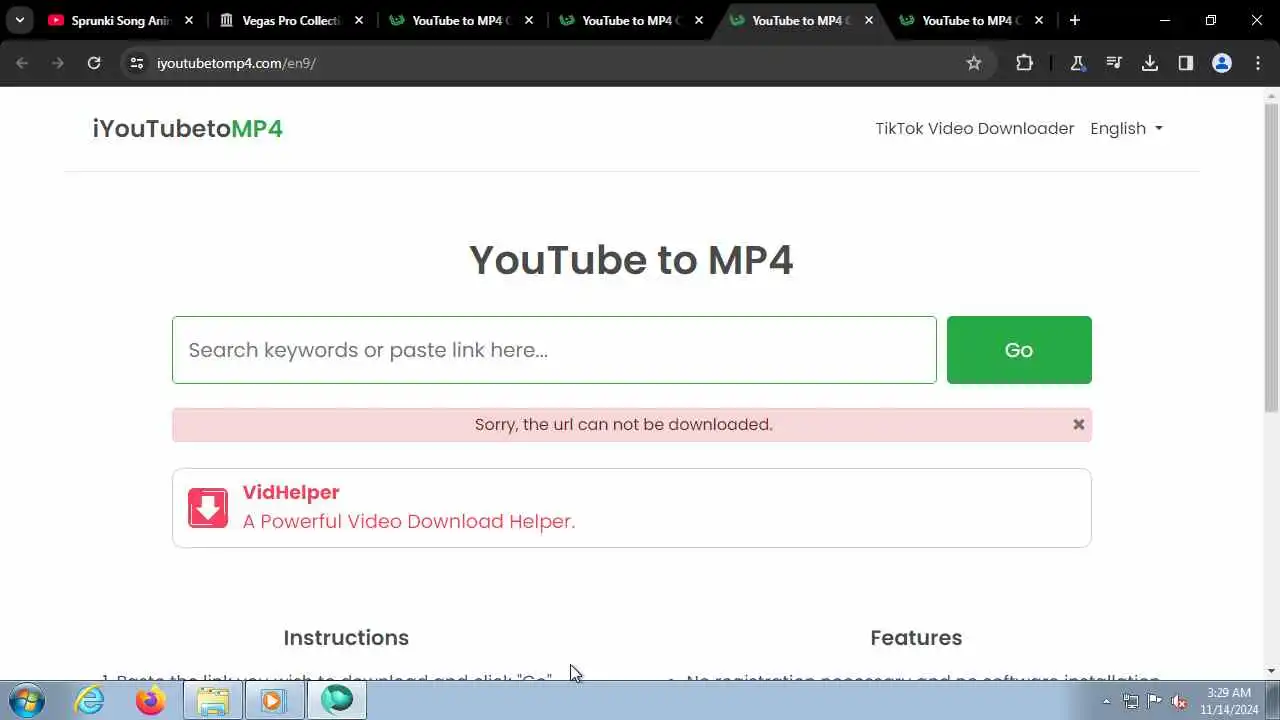Close the Vegas Pro Collection tab
This screenshot has width=1280, height=720.
359,20
